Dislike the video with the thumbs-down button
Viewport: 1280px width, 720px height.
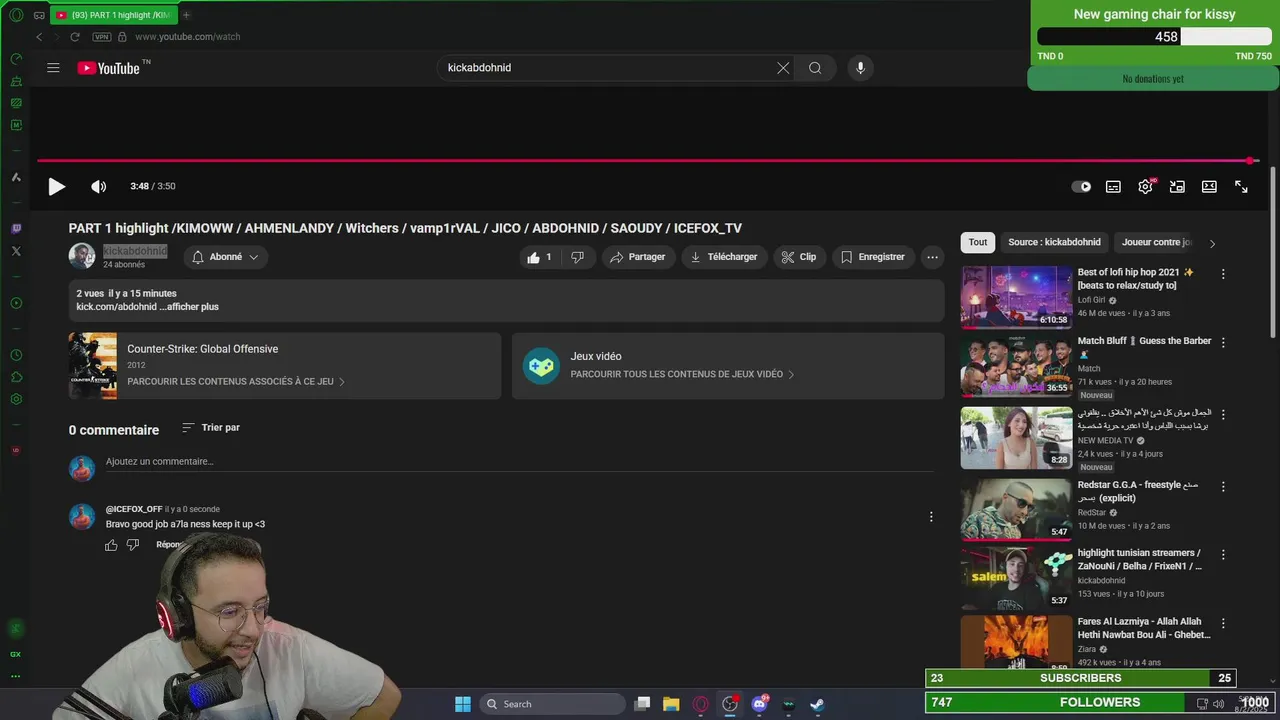point(577,257)
